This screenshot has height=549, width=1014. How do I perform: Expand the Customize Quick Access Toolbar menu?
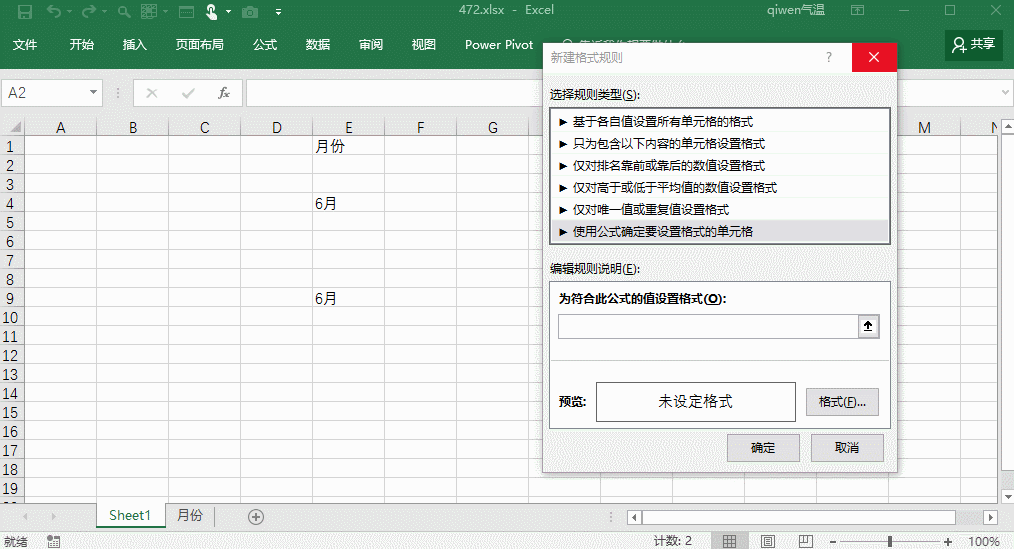click(278, 12)
